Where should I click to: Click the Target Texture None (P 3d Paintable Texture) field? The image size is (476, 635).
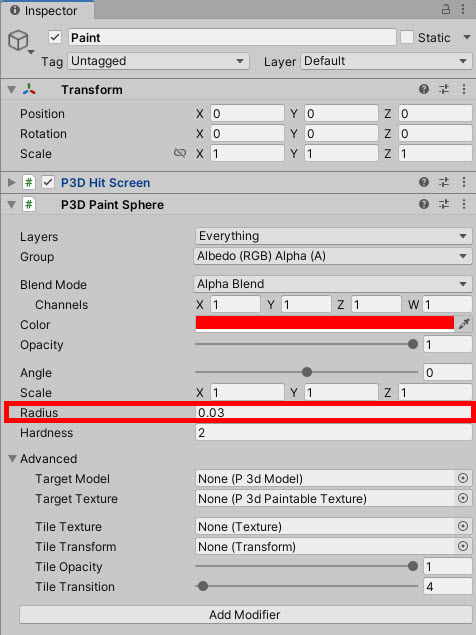[325, 499]
